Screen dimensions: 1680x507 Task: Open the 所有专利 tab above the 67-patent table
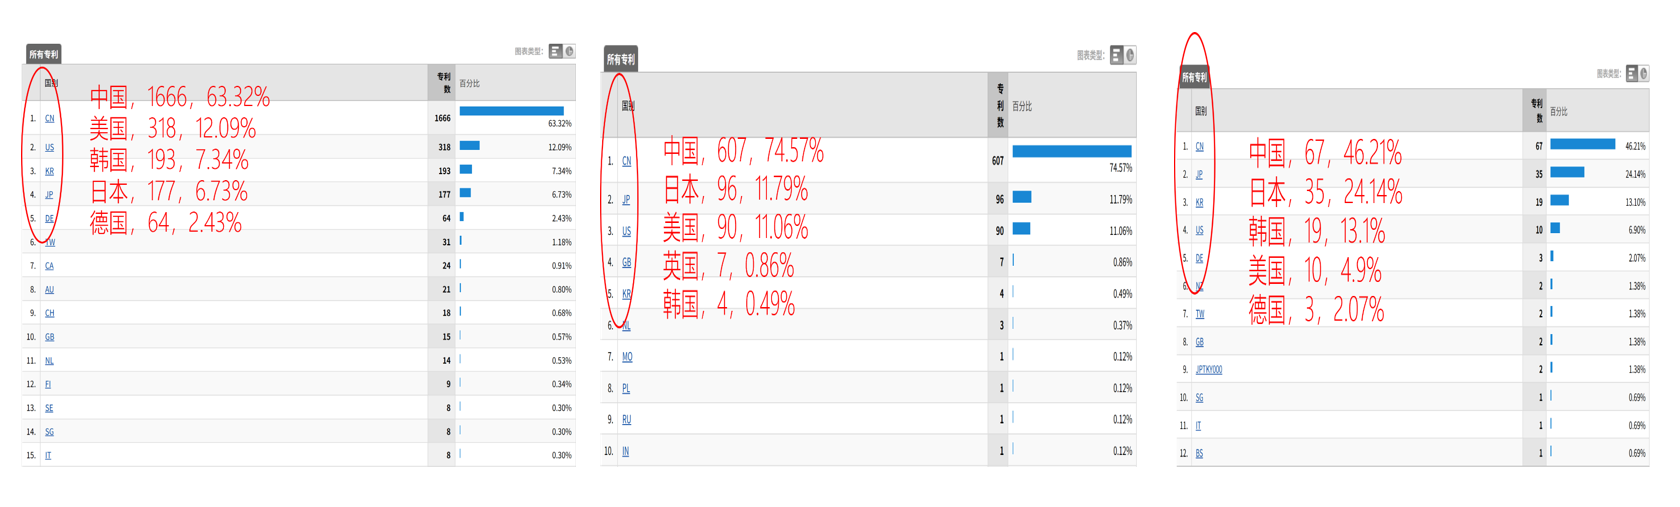(x=1194, y=77)
